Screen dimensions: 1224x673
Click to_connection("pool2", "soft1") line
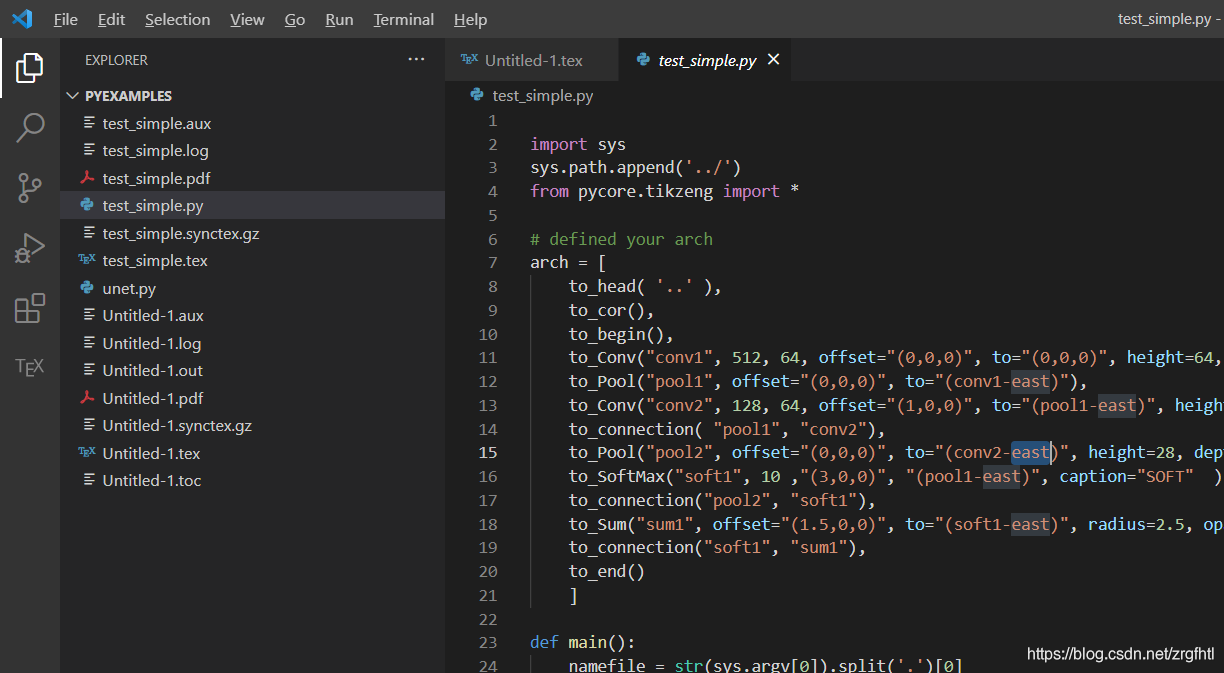[x=722, y=500]
